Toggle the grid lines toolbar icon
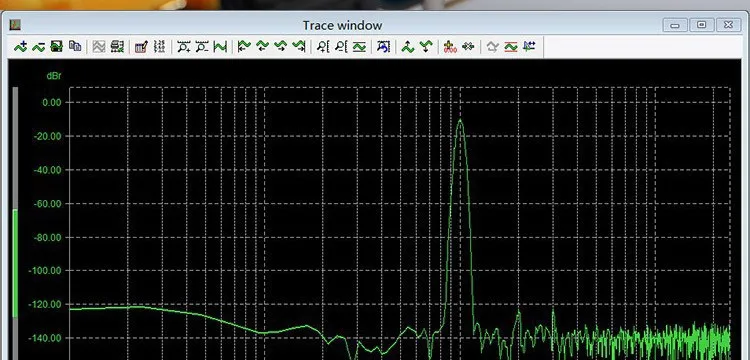 159,46
